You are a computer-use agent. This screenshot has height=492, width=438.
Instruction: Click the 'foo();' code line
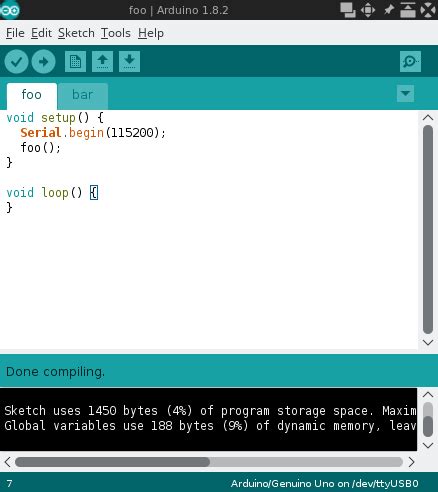click(40, 148)
